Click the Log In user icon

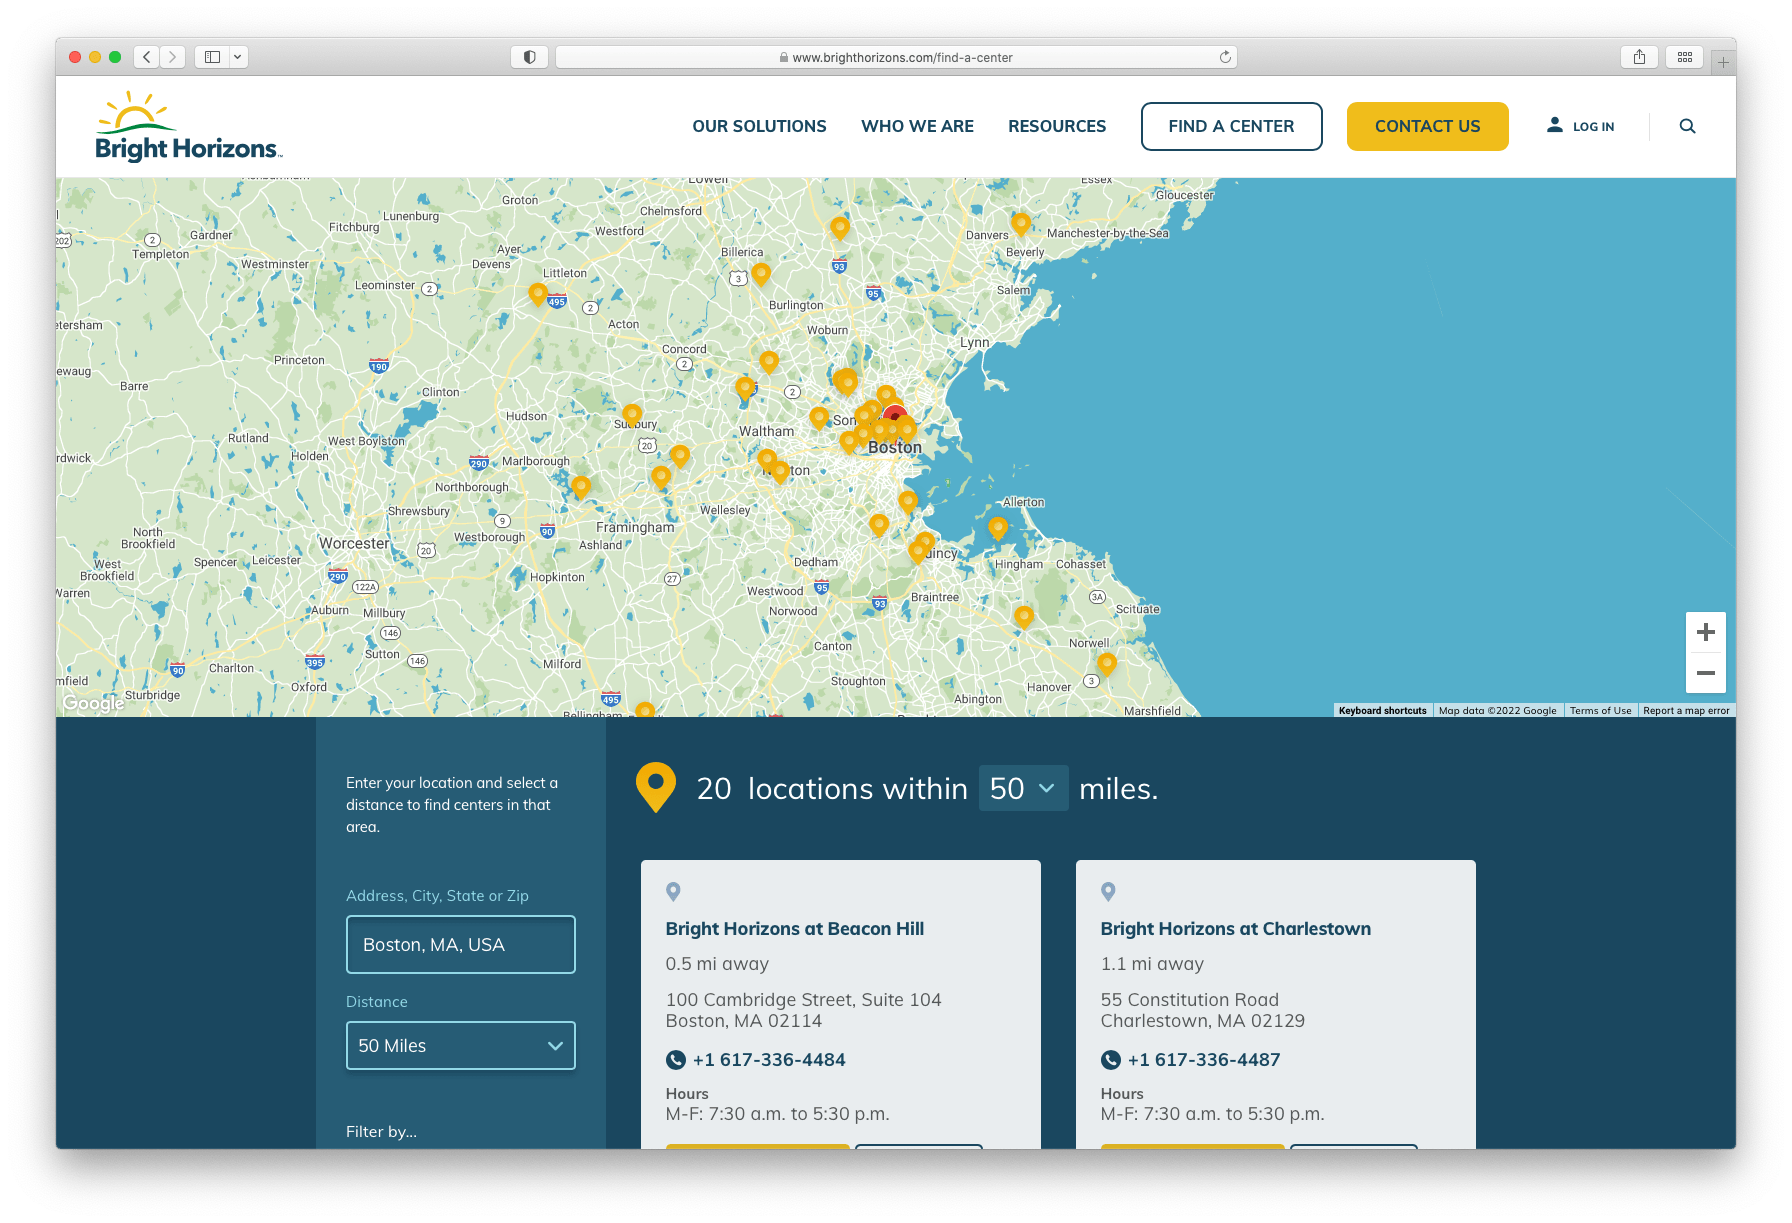[1555, 125]
